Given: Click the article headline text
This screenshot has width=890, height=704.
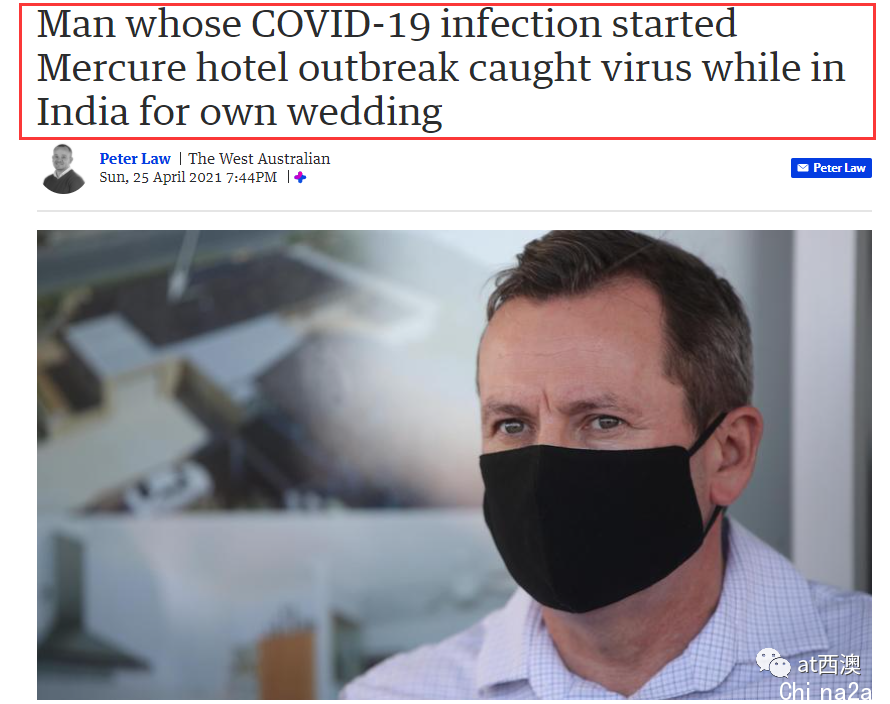Looking at the screenshot, I should [x=441, y=68].
